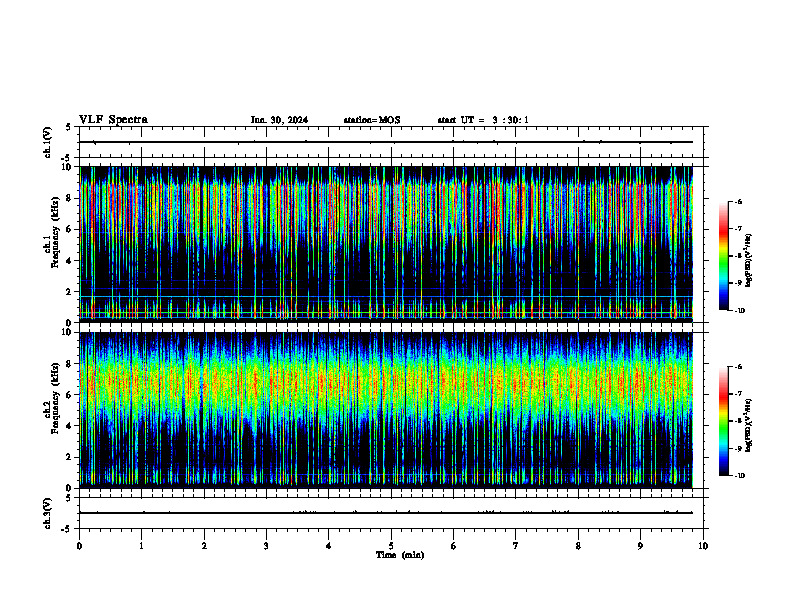Click time axis tick label "0"
Image resolution: width=792 pixels, height=612 pixels.
point(79,546)
